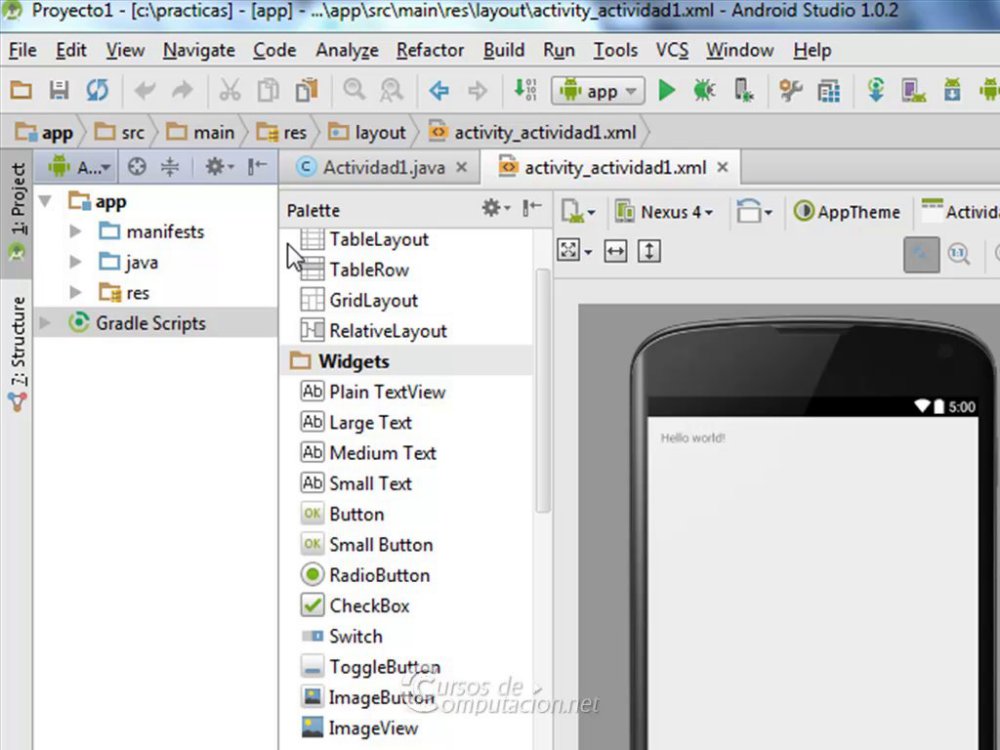
Task: Hide Project panel with the arrow-bar icon
Action: [257, 167]
